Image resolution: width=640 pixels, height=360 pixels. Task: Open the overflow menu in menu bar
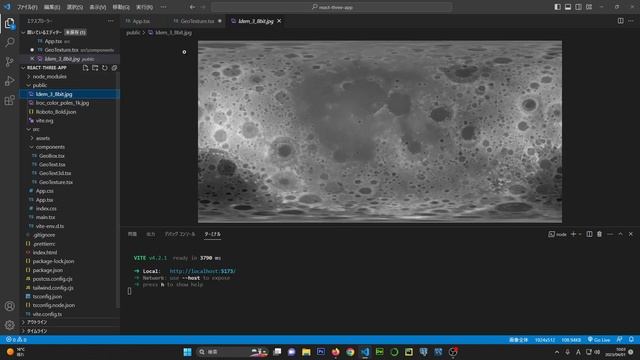click(163, 7)
